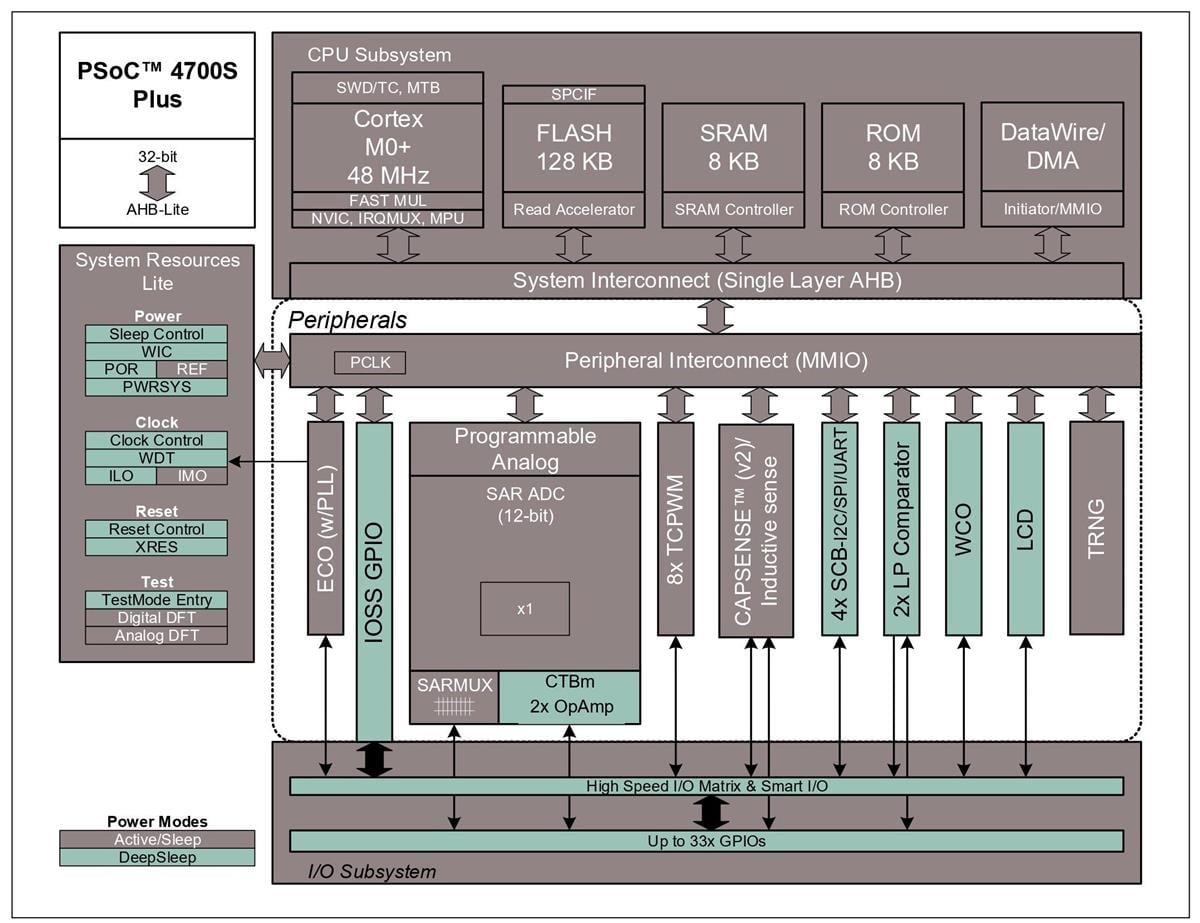Click the DeepSleep color swatch in Power Modes
The width and height of the screenshot is (1200, 923).
point(157,856)
